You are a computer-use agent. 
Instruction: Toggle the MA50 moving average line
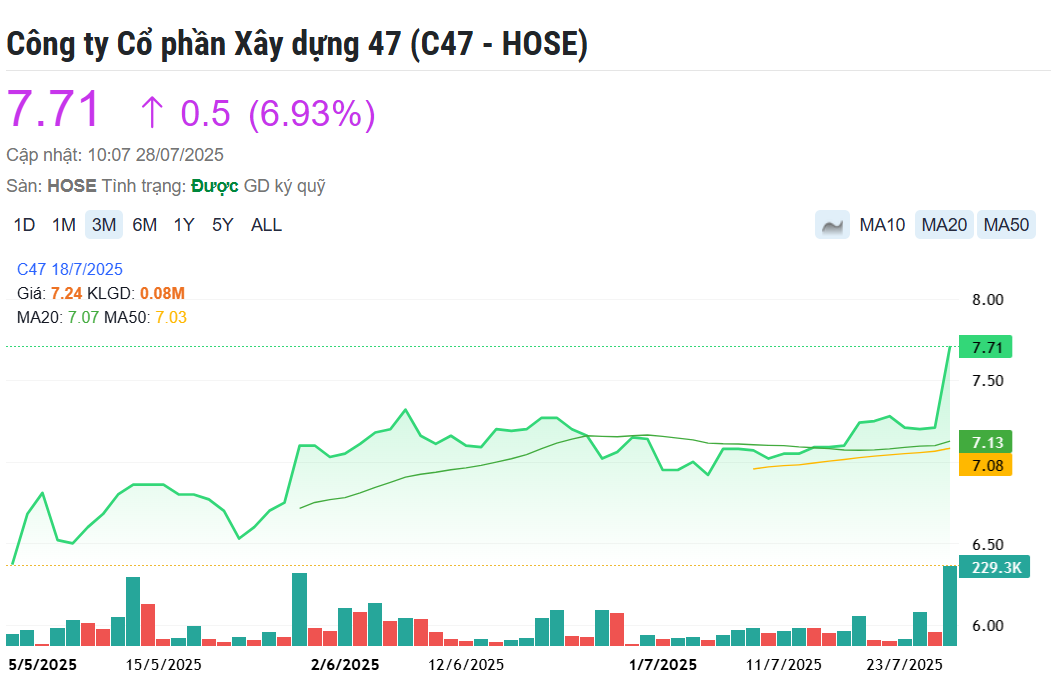(1006, 225)
